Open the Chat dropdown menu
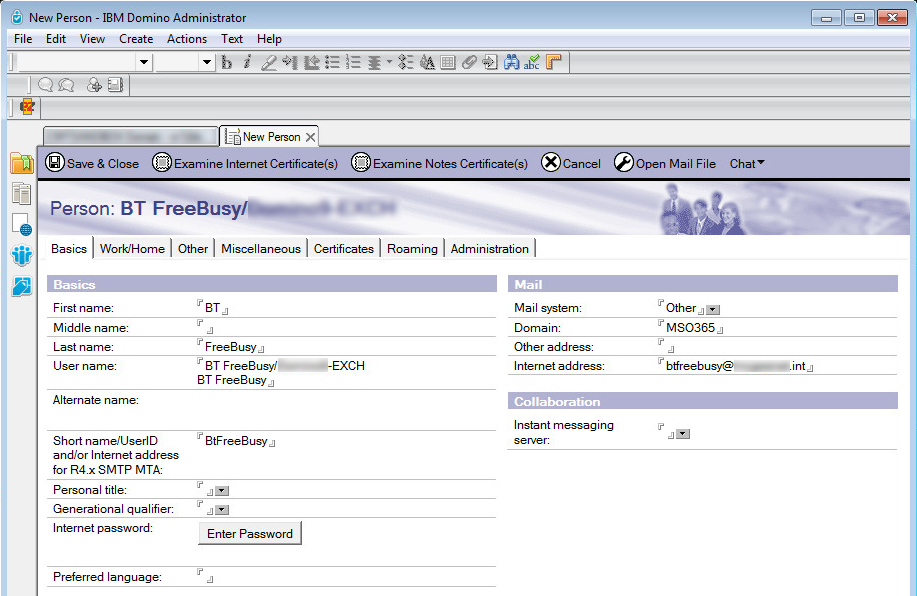The width and height of the screenshot is (917, 596). [747, 164]
